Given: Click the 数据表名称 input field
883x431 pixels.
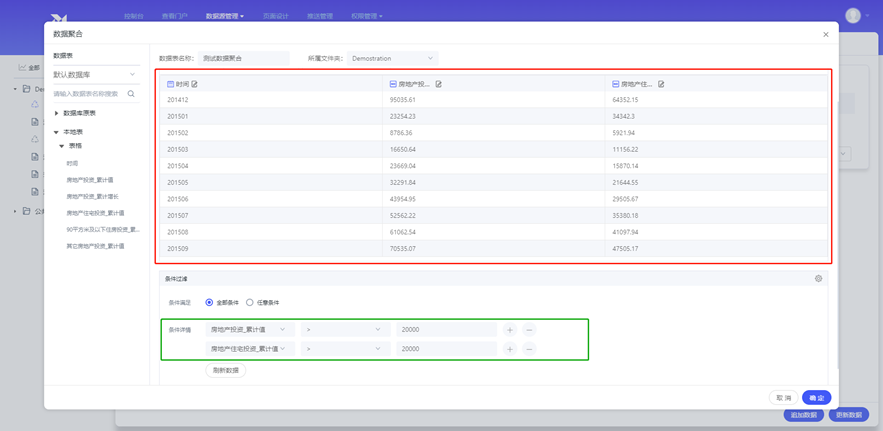Looking at the screenshot, I should (x=244, y=58).
